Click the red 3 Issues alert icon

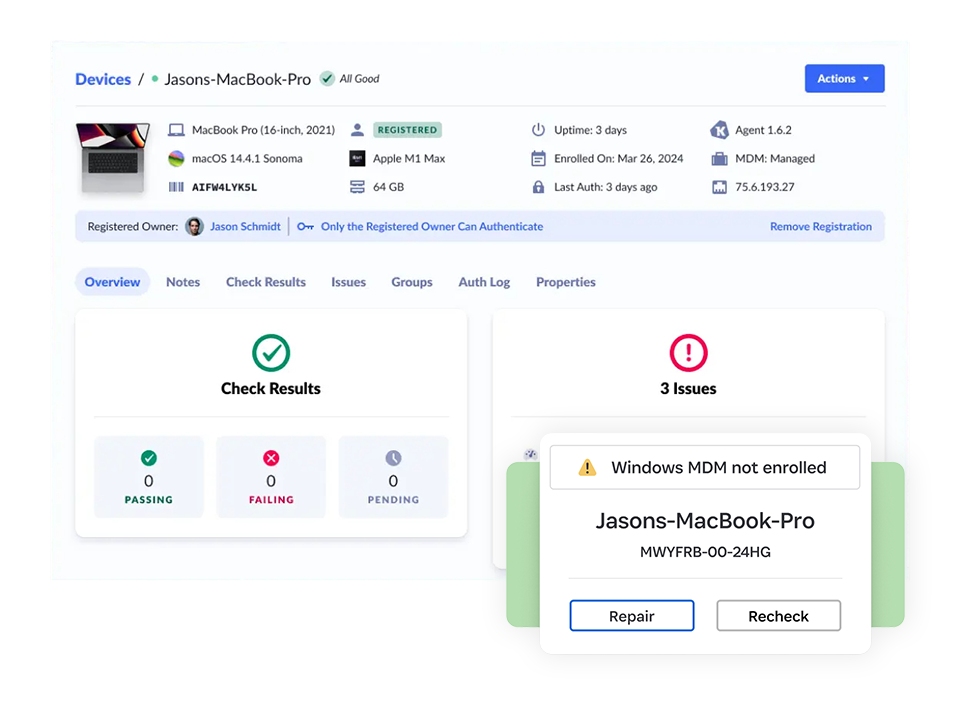(x=688, y=352)
